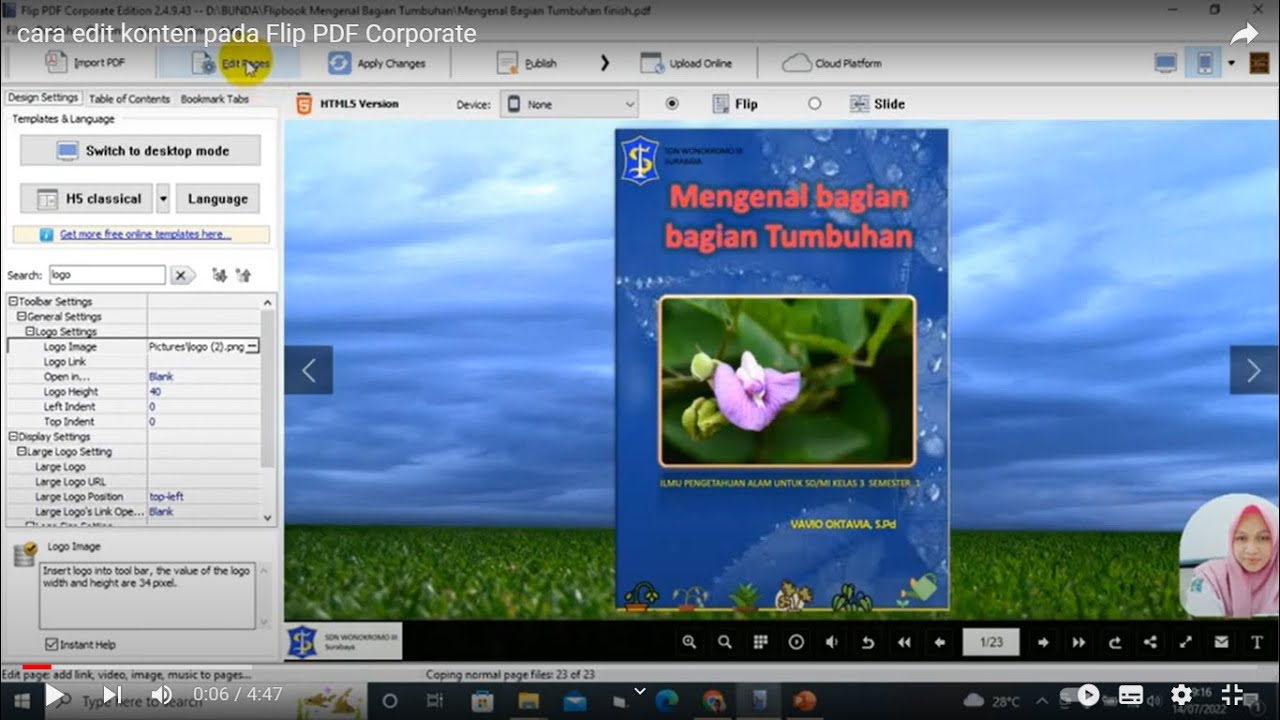
Task: Select the mobile preview phone icon
Action: [x=1204, y=63]
